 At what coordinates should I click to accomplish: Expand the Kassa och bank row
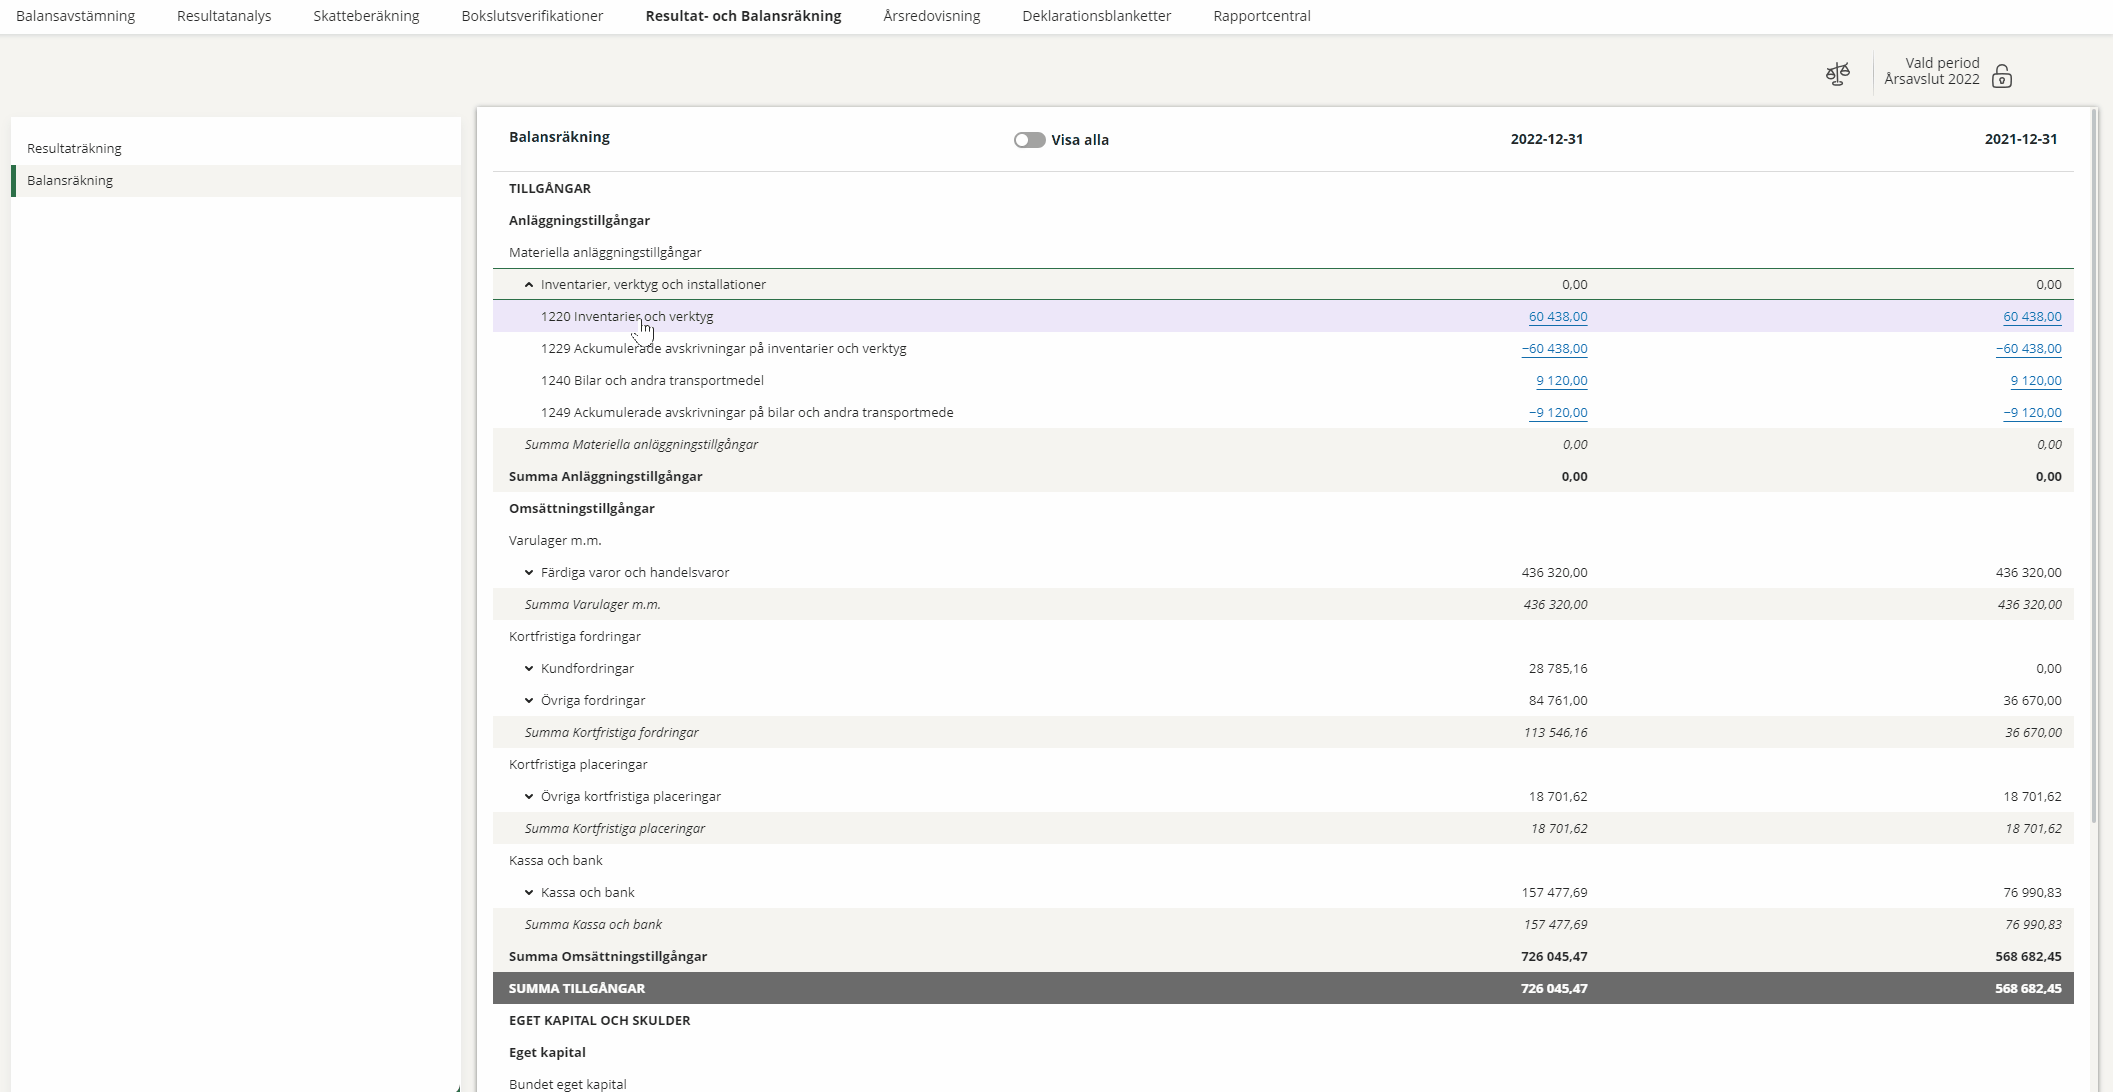[x=529, y=893]
